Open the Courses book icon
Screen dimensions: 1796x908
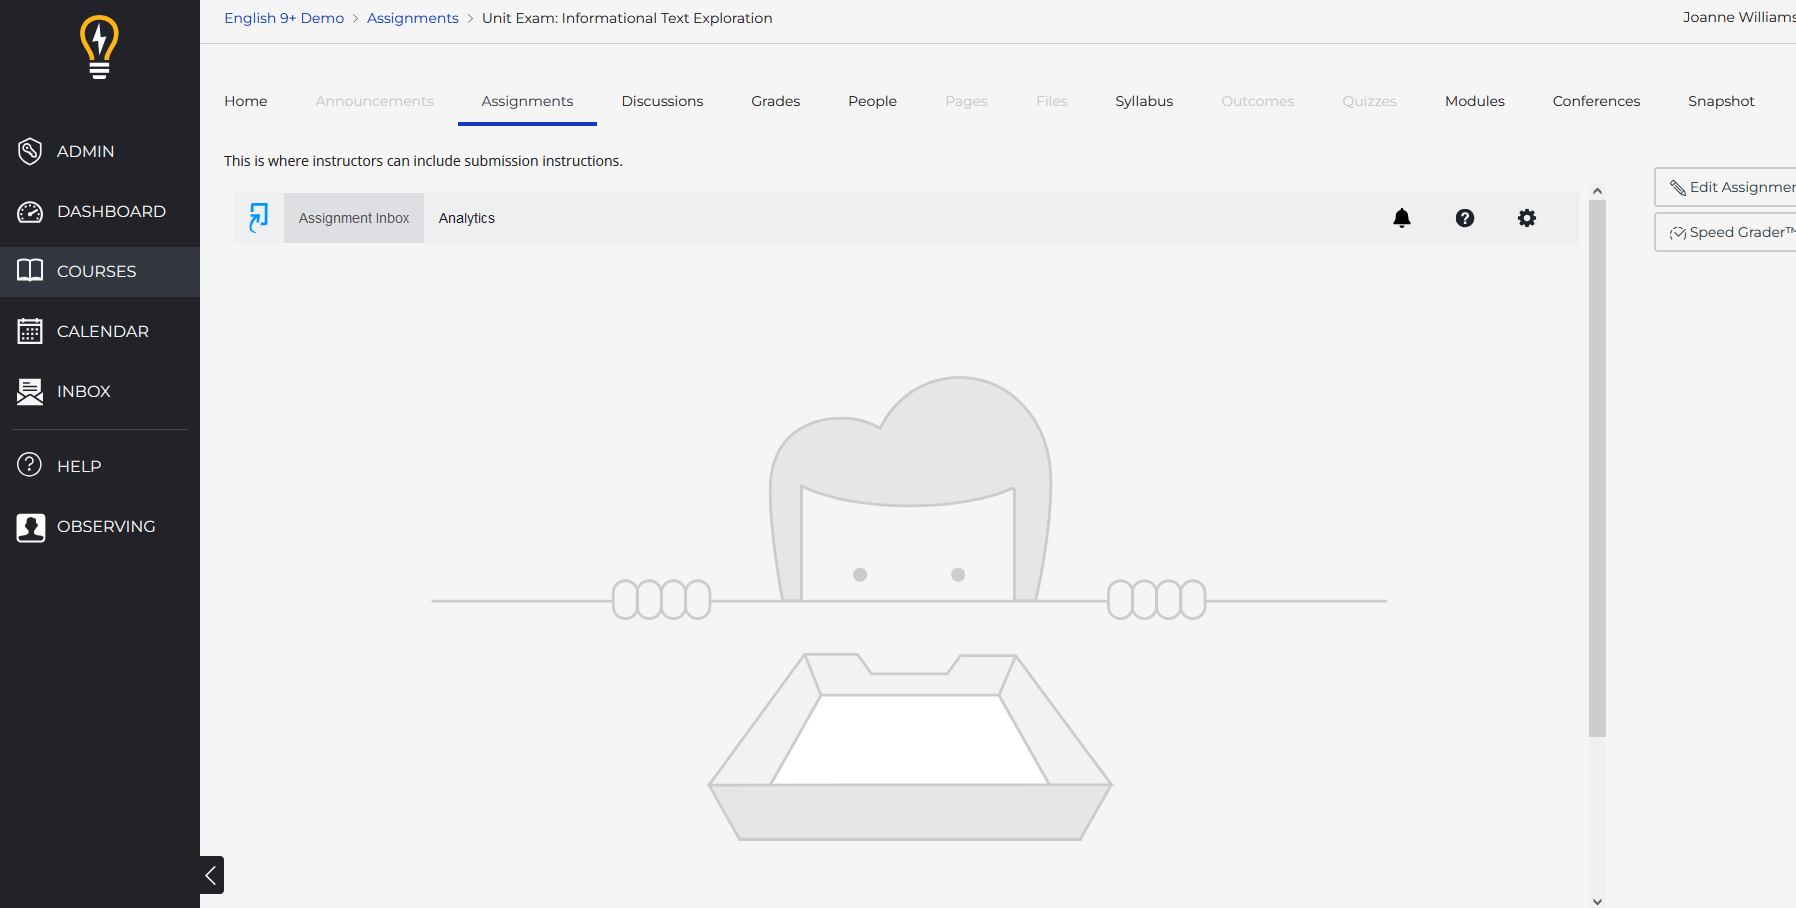[x=30, y=271]
